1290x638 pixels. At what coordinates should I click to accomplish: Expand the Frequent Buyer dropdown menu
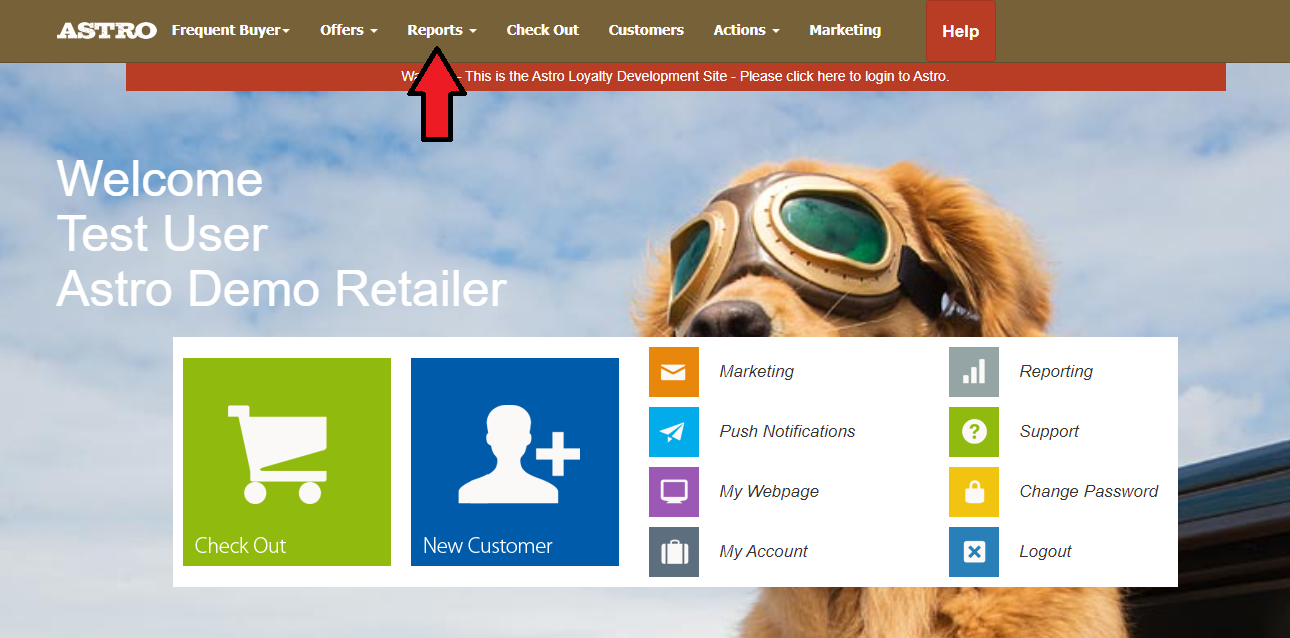[230, 30]
